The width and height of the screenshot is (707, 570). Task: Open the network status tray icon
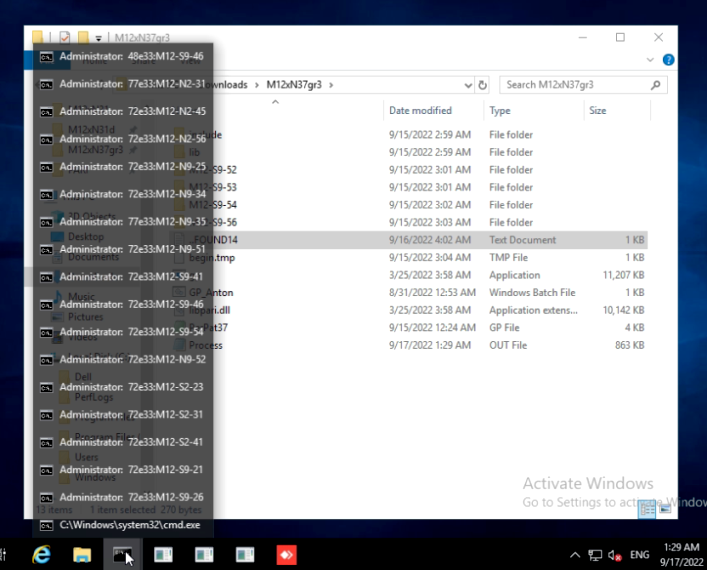click(x=595, y=555)
